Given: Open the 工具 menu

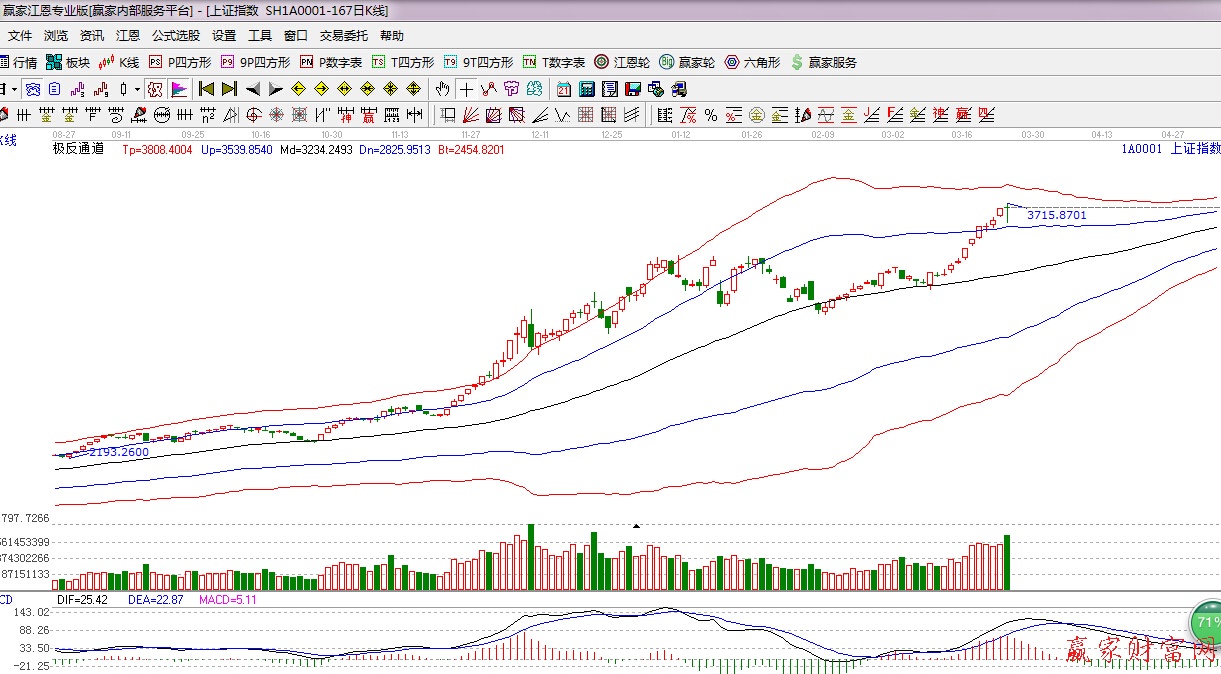Looking at the screenshot, I should tap(260, 36).
